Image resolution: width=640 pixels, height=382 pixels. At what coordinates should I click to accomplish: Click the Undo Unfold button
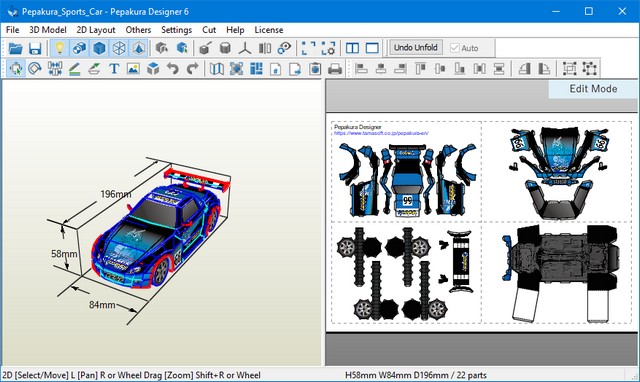(x=416, y=47)
